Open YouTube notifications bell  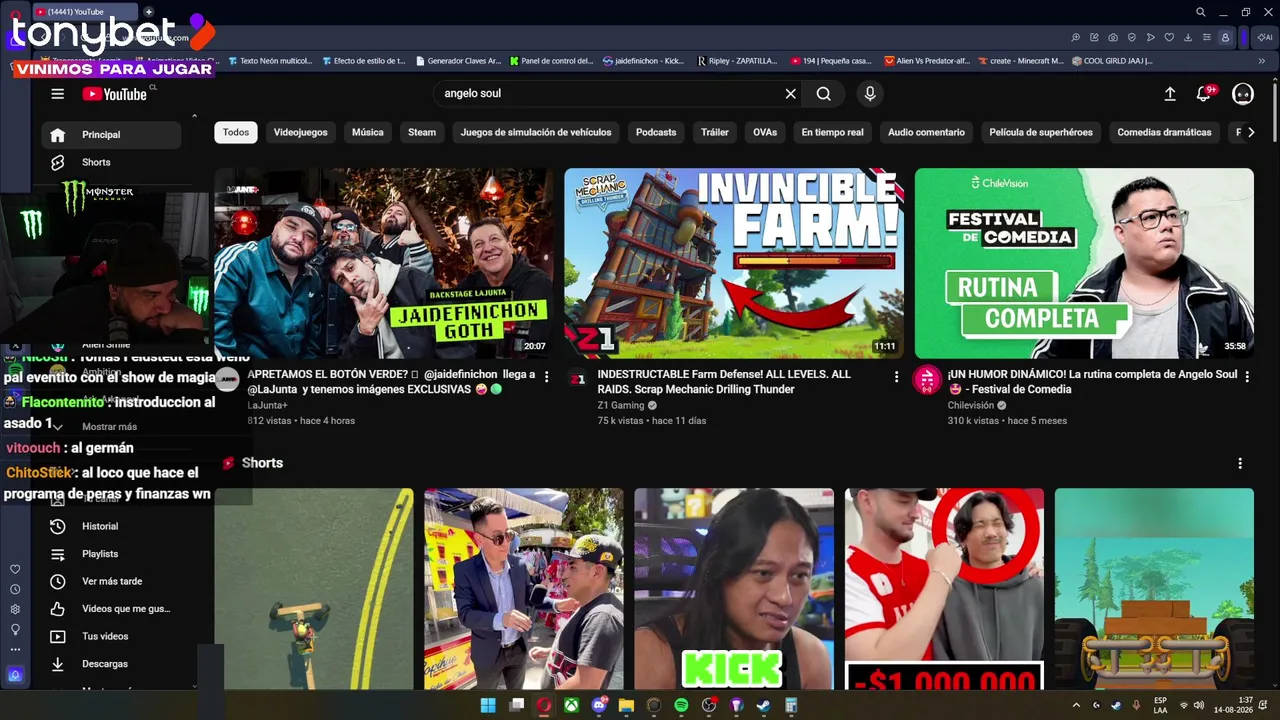click(x=1204, y=94)
